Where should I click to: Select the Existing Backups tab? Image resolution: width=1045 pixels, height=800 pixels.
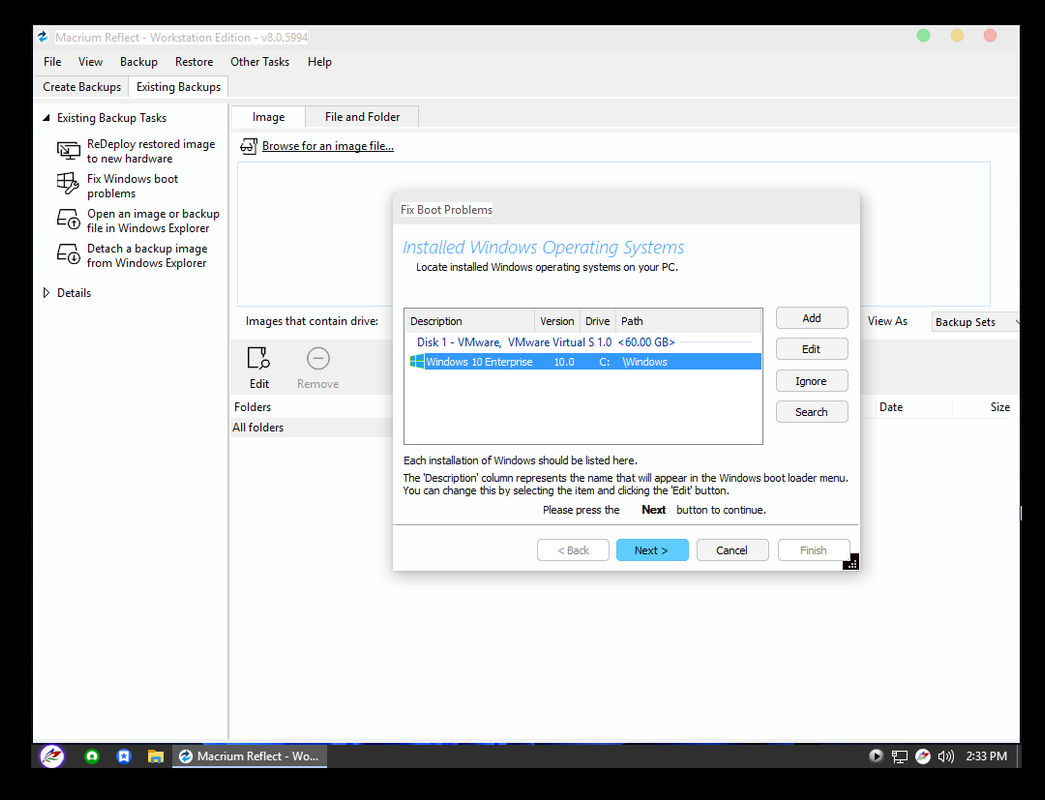178,87
